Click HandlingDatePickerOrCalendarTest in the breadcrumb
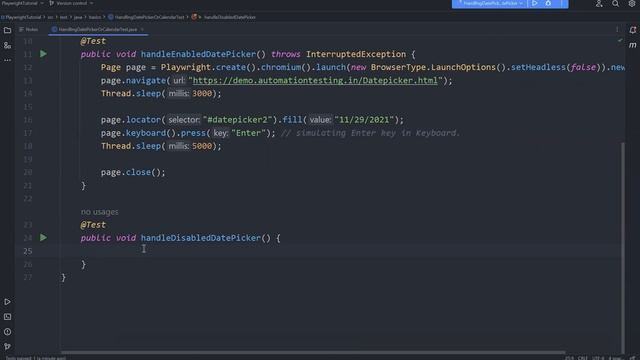640x360 pixels. click(x=149, y=17)
